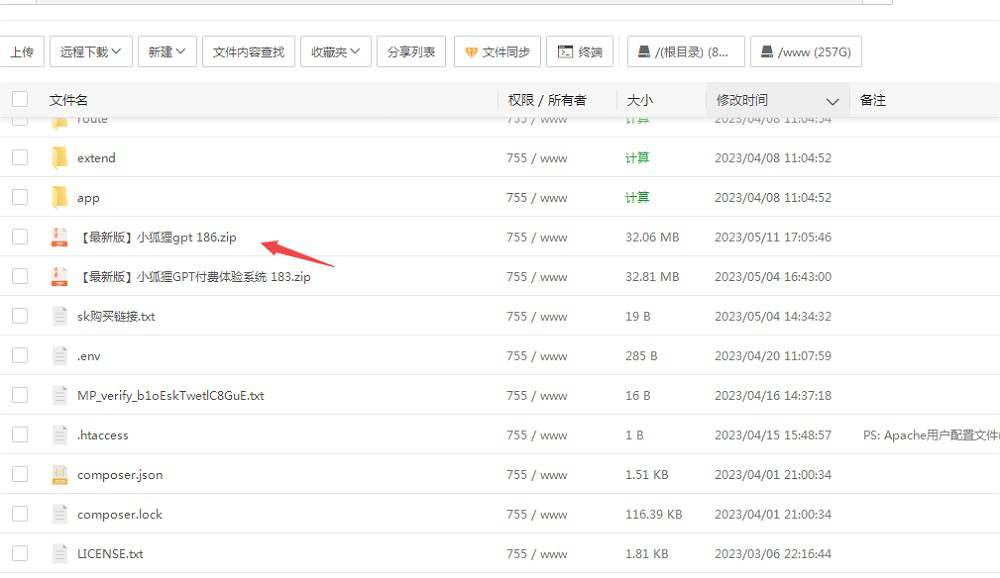Click the composer.json file icon

[60, 474]
